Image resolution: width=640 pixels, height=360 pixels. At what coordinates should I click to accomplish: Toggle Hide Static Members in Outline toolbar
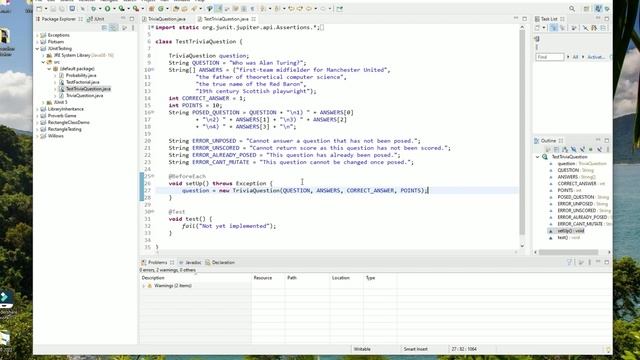click(x=582, y=149)
